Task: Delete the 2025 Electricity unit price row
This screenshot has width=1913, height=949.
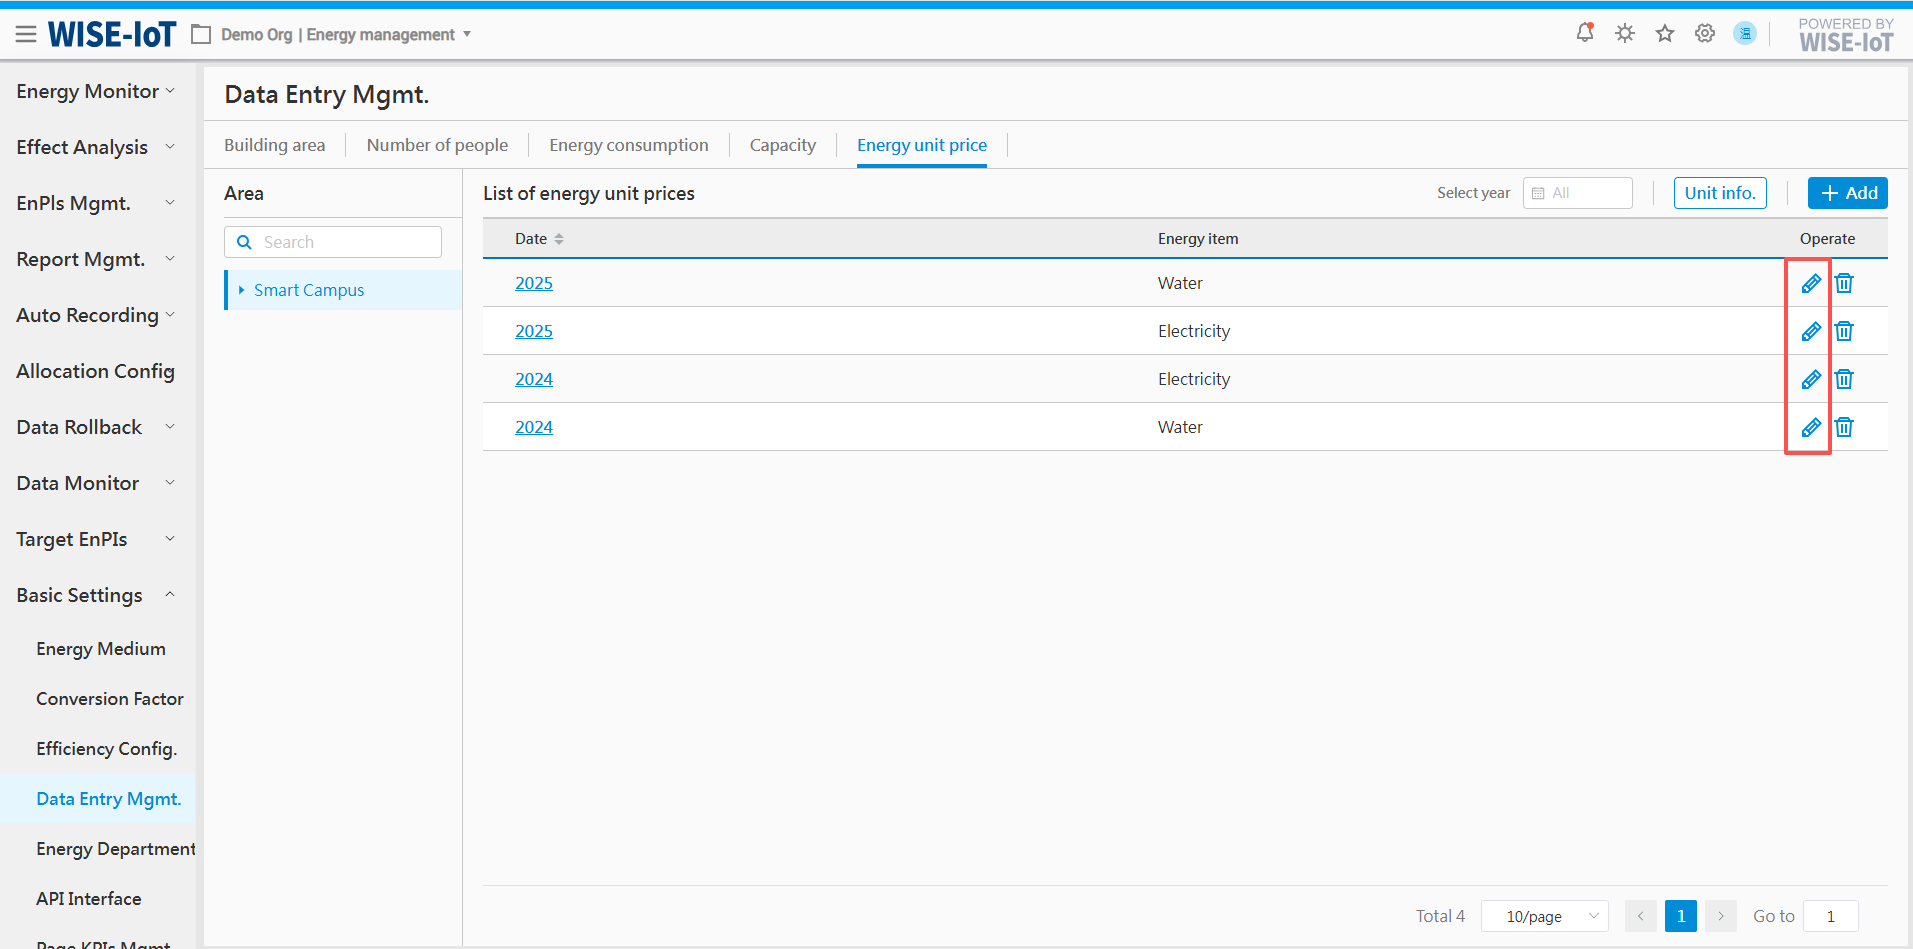Action: point(1844,331)
